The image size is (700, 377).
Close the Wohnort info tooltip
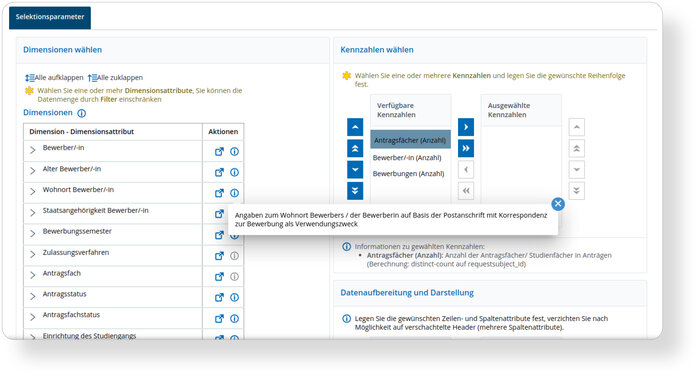(x=558, y=204)
